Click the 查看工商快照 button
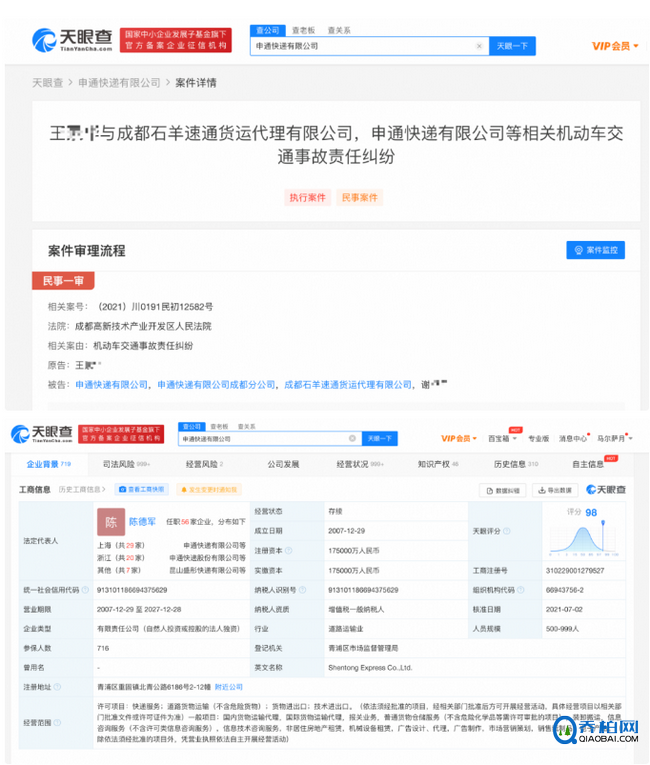This screenshot has width=650, height=765. coord(142,489)
